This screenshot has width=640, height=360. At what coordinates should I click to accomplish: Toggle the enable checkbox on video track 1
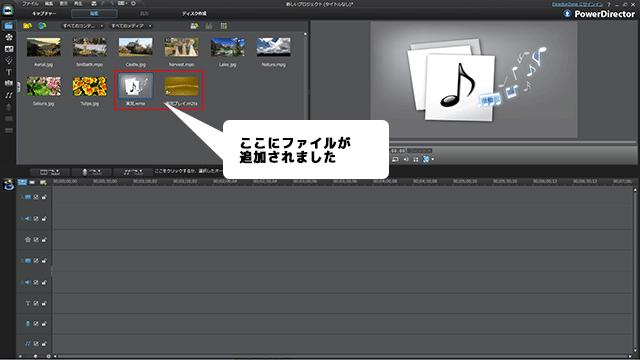pos(36,197)
